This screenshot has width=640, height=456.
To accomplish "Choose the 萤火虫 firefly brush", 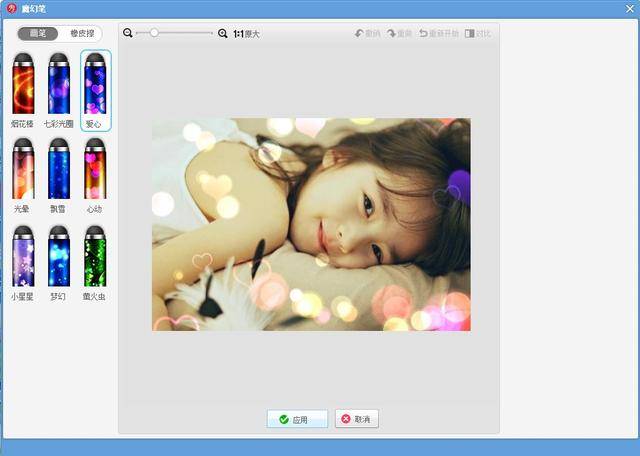I will (95, 258).
